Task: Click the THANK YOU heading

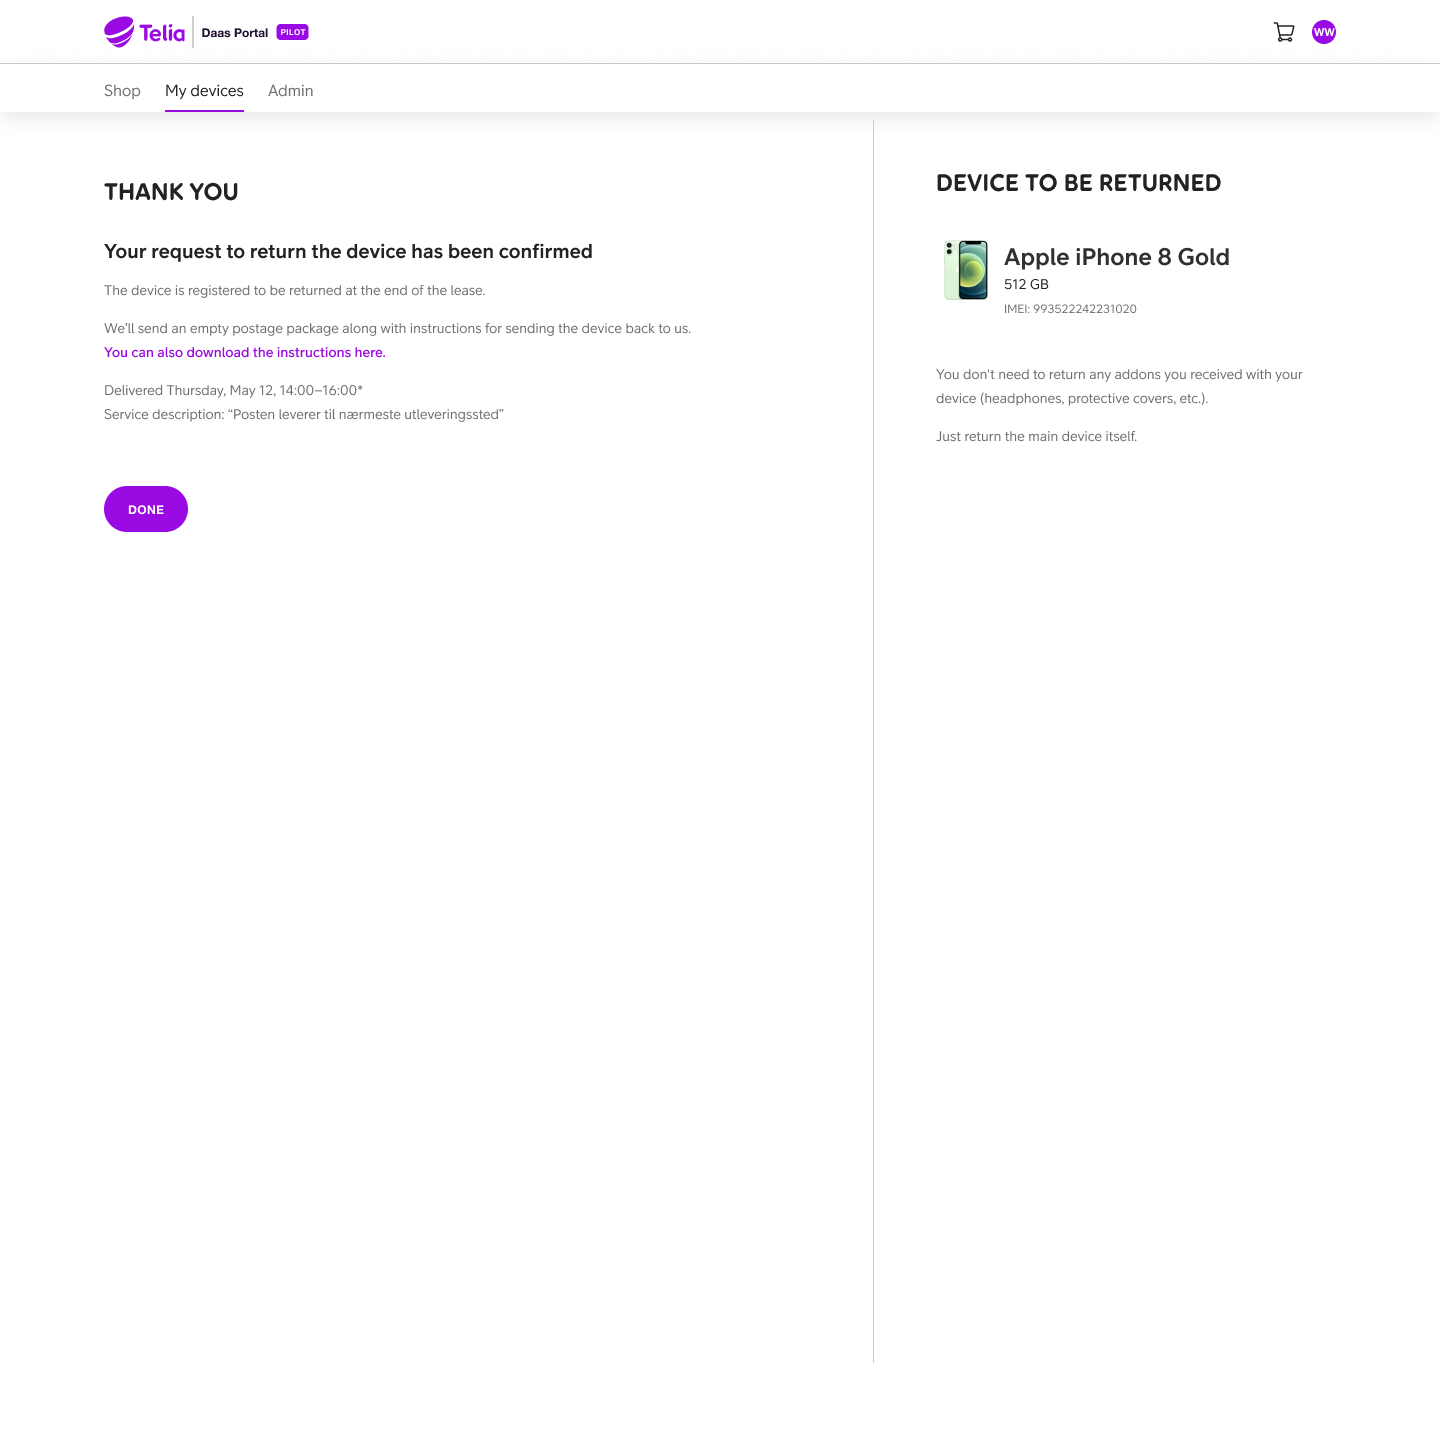Action: pyautogui.click(x=171, y=192)
